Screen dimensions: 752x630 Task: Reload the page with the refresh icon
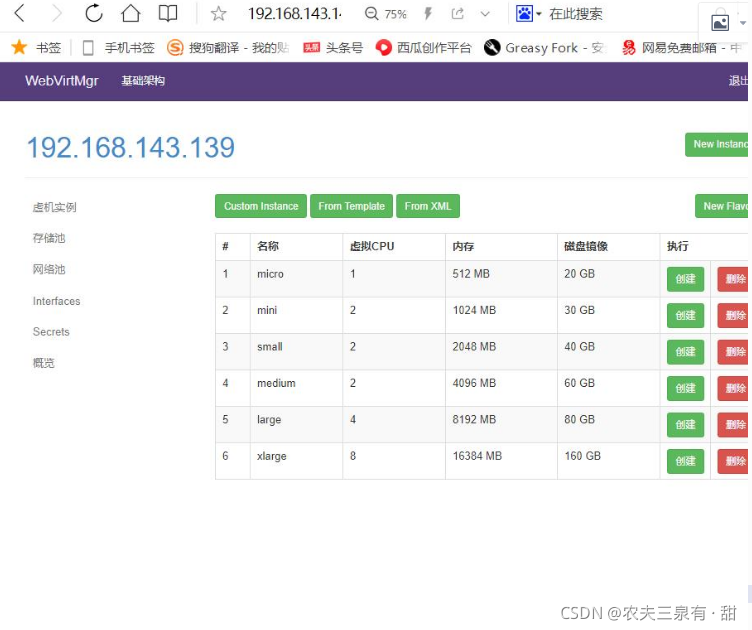click(94, 13)
